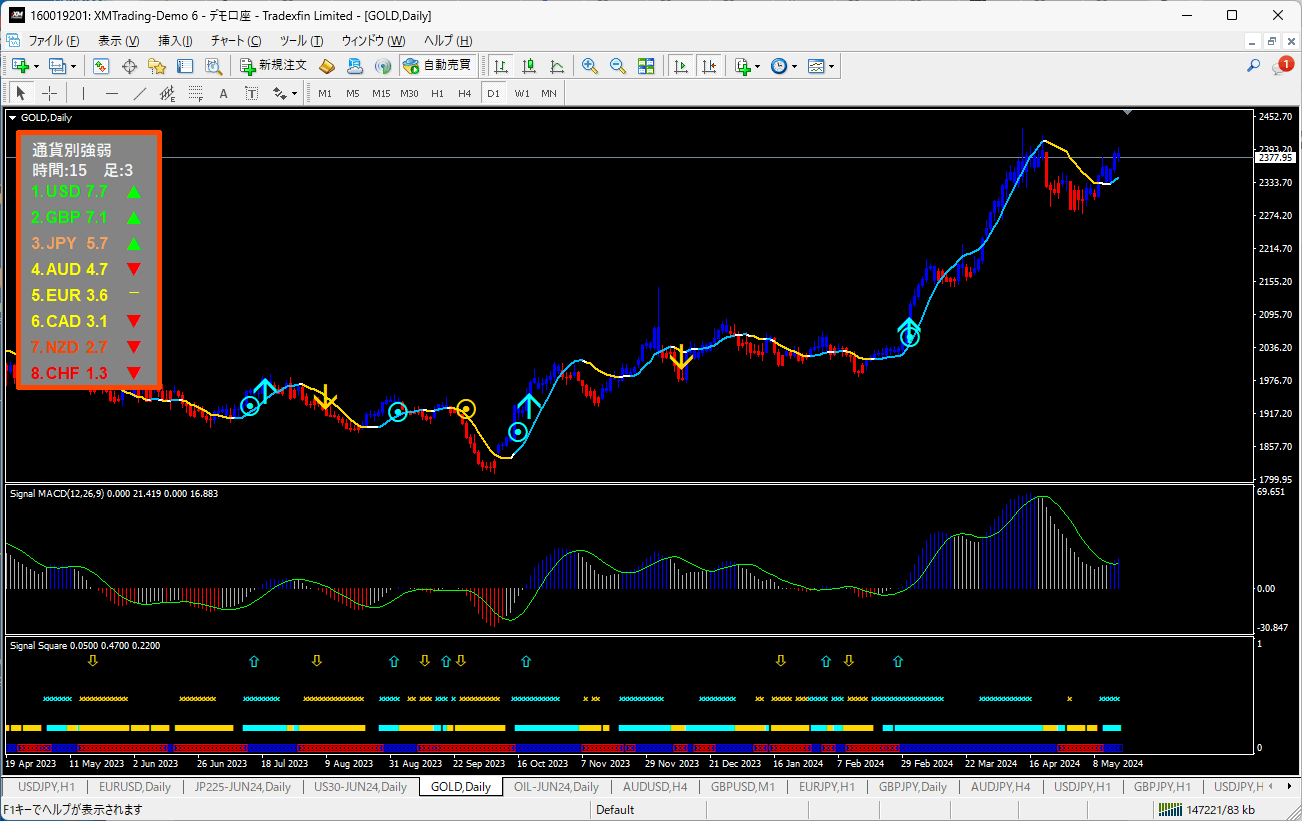Select the crosshair tool
The height and width of the screenshot is (821, 1302).
coord(49,93)
